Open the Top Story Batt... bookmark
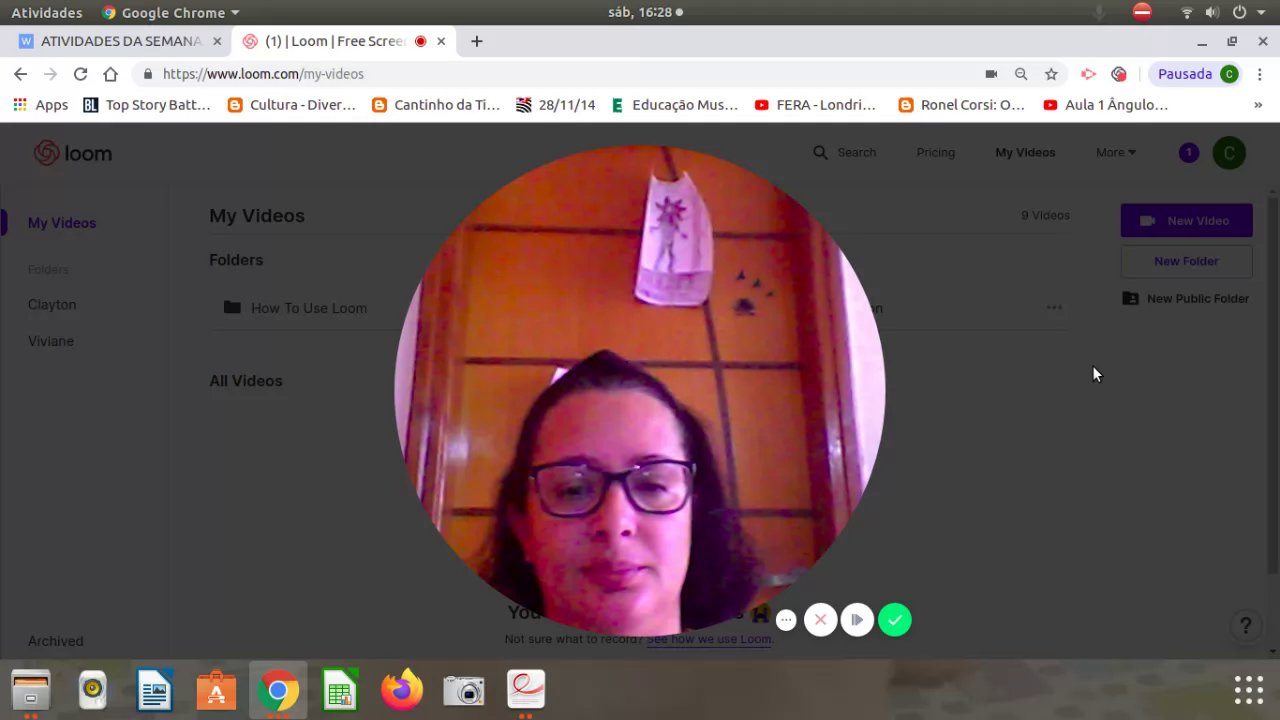The height and width of the screenshot is (720, 1280). (x=147, y=104)
